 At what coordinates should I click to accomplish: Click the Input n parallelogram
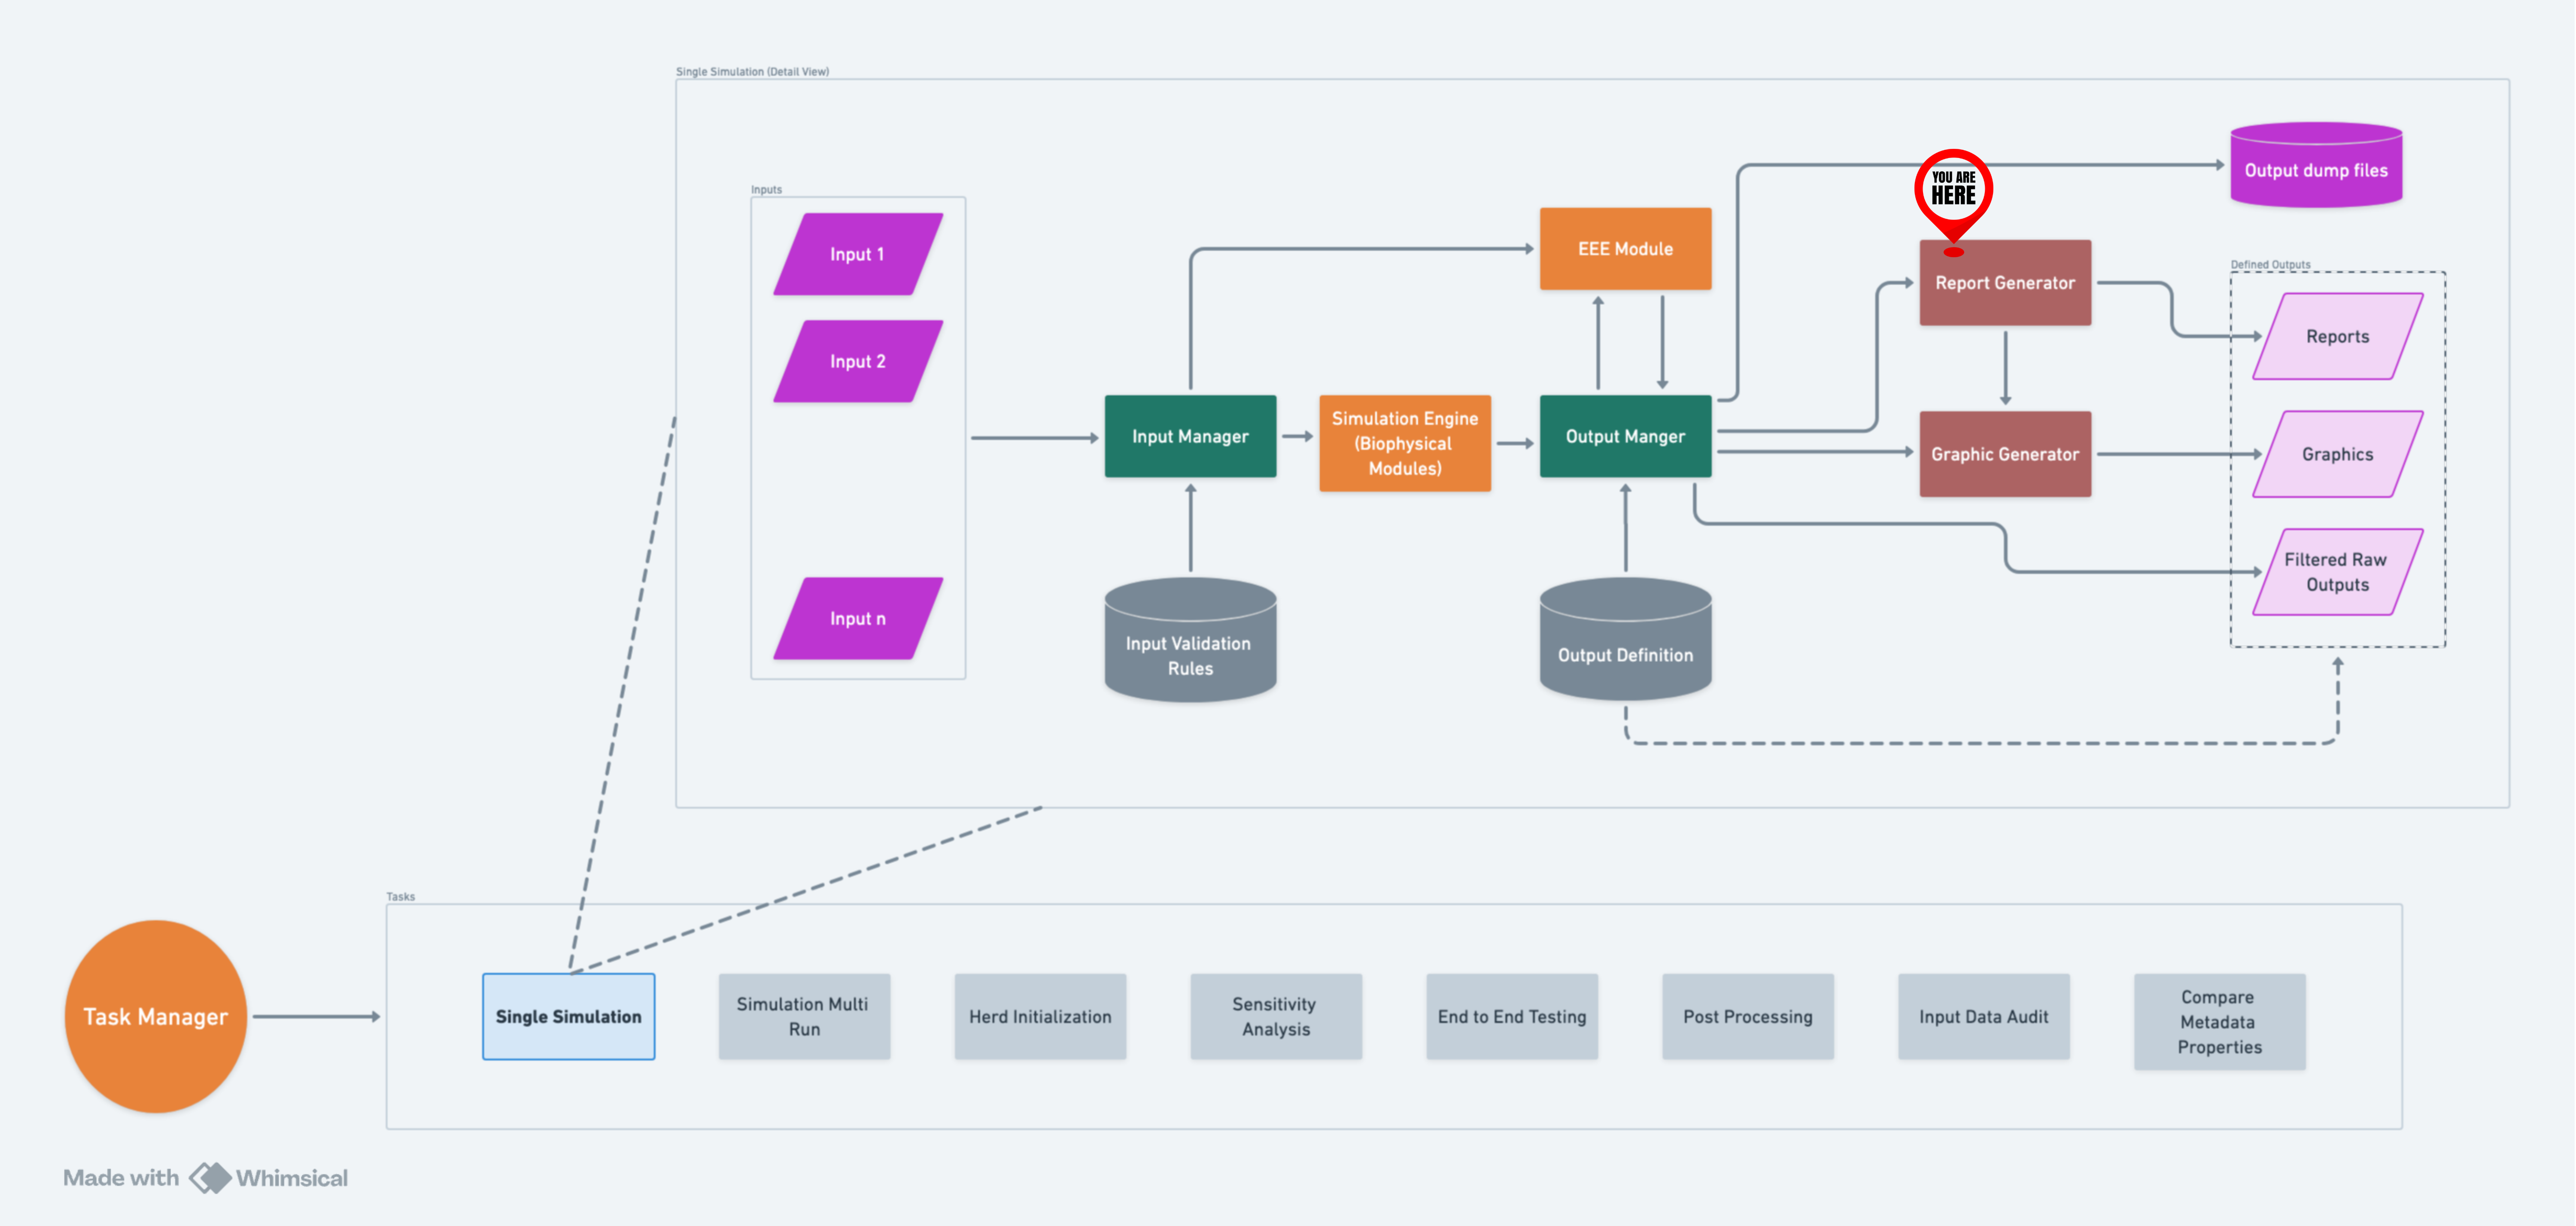click(x=858, y=618)
